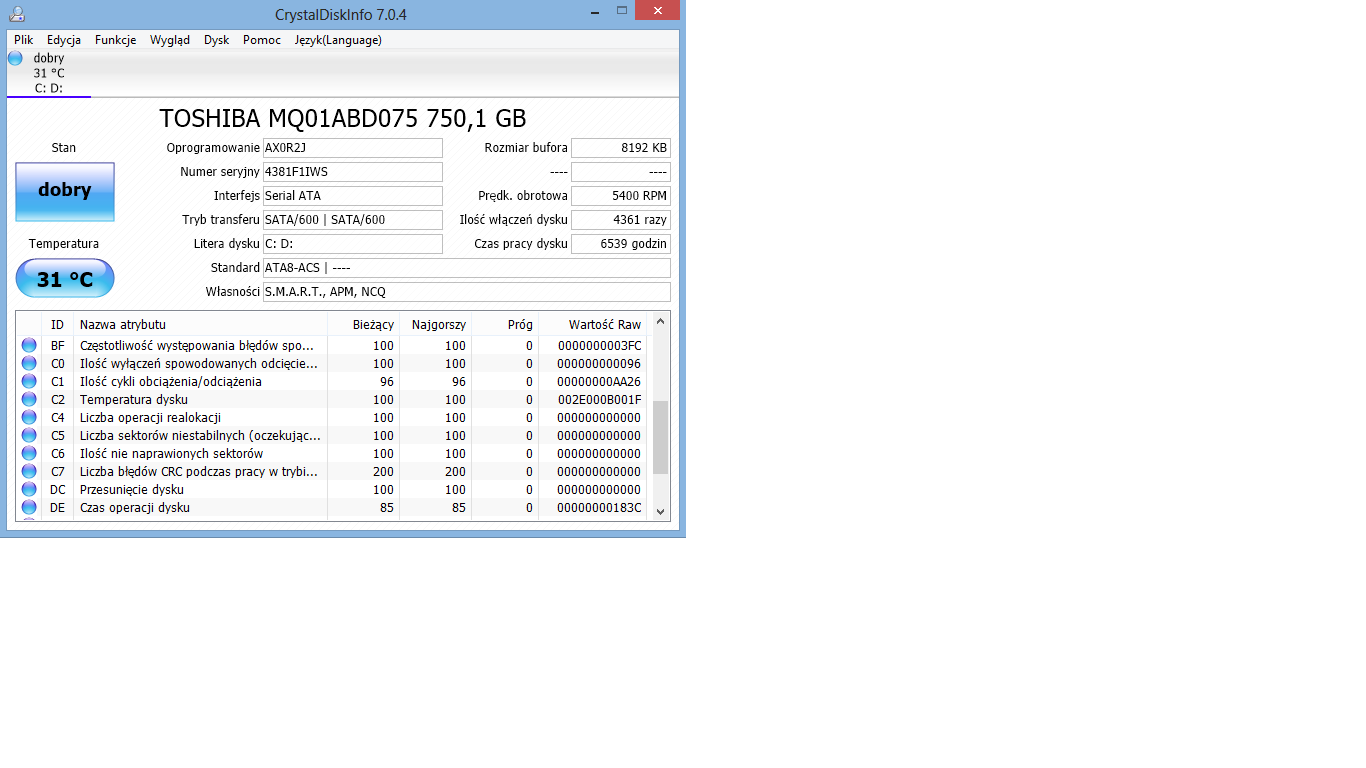This screenshot has width=1366, height=768.
Task: Click the Czas pracy dysku value 6539 godzin
Action: [x=621, y=244]
